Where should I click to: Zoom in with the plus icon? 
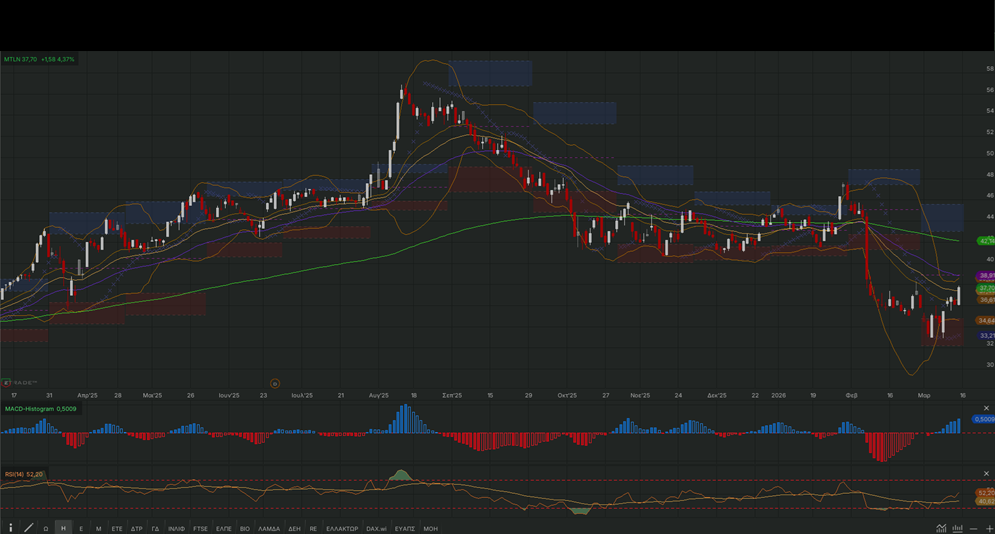989,528
